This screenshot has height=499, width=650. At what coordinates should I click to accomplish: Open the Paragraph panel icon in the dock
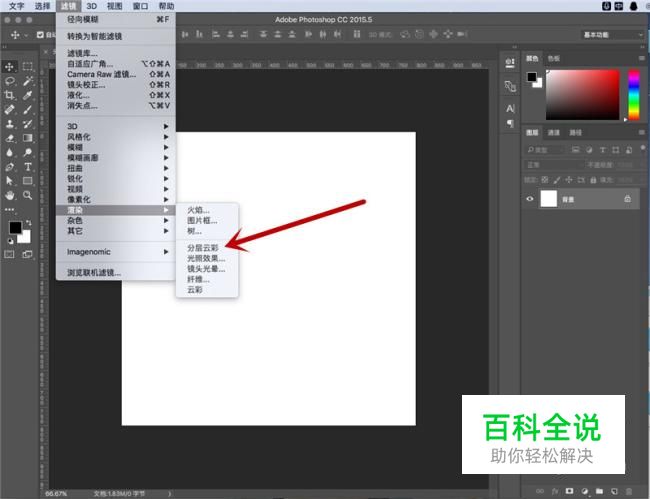pos(510,124)
